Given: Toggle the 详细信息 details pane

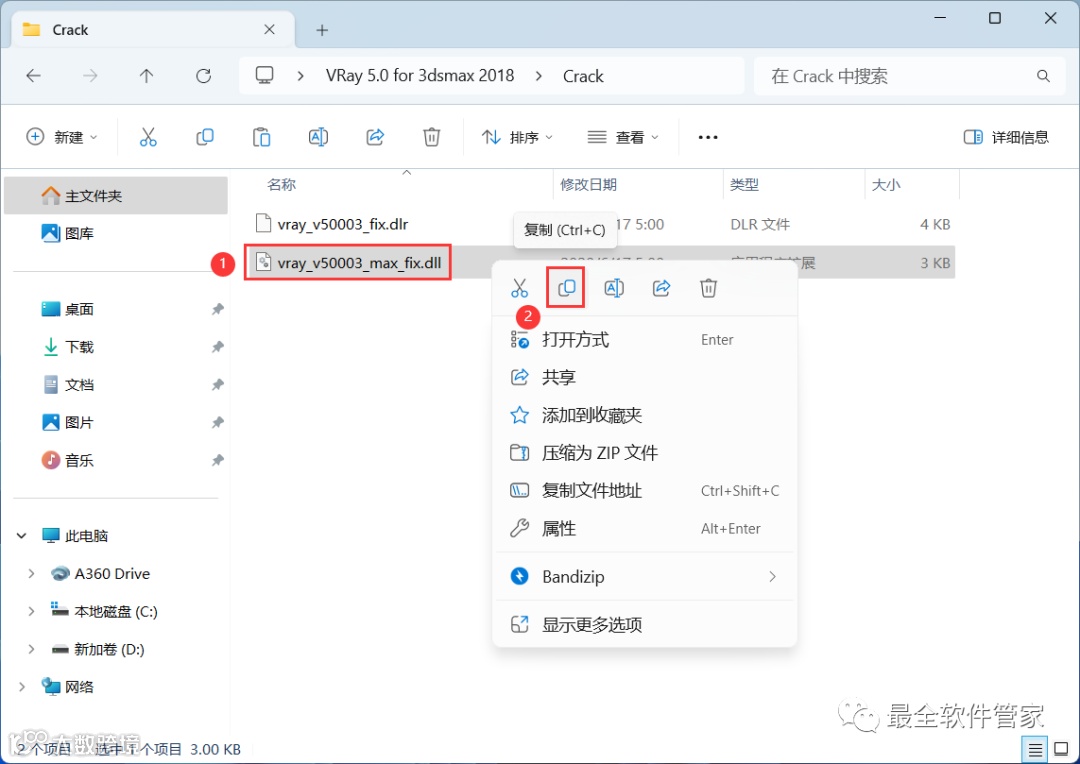Looking at the screenshot, I should pos(1006,137).
